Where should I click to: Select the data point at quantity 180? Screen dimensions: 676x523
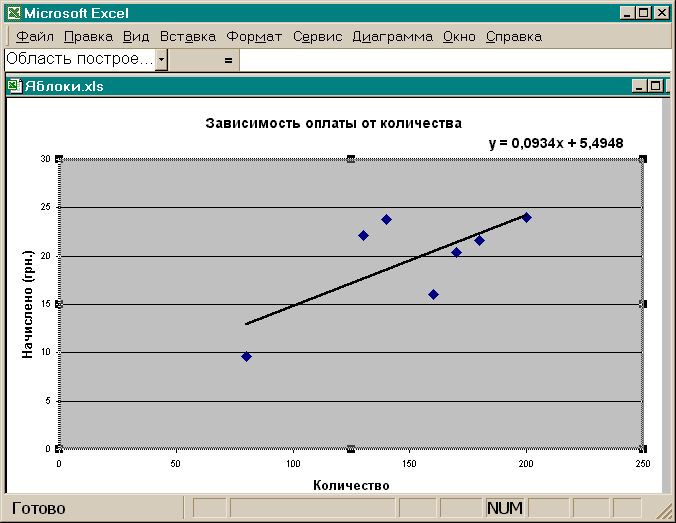479,240
